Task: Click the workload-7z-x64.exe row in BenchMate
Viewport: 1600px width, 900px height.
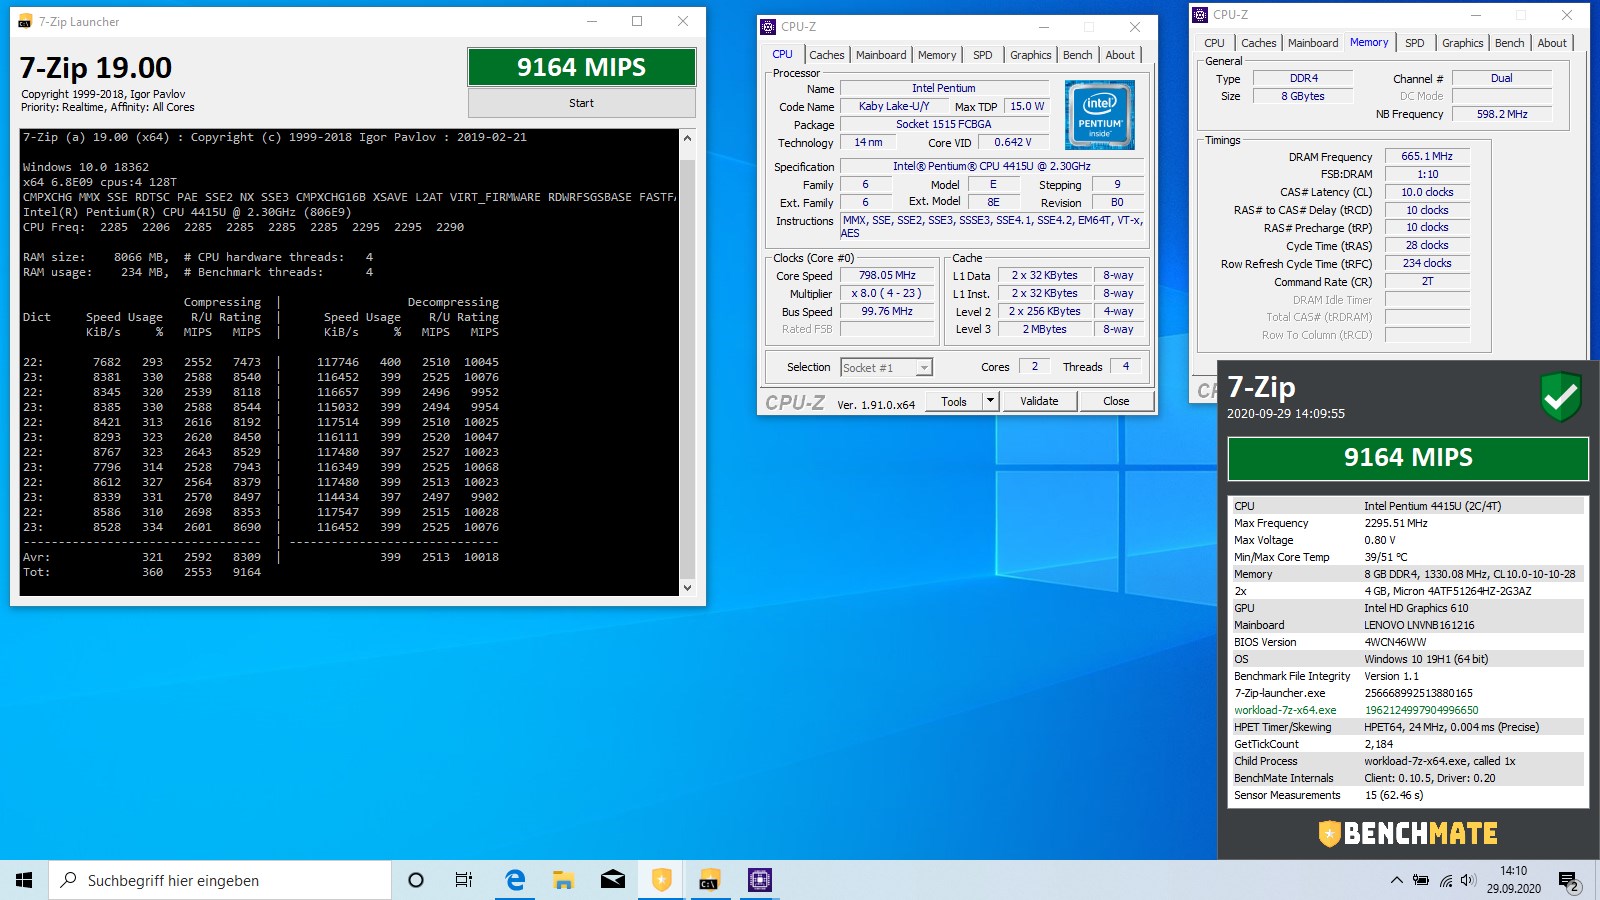Action: tap(1408, 710)
